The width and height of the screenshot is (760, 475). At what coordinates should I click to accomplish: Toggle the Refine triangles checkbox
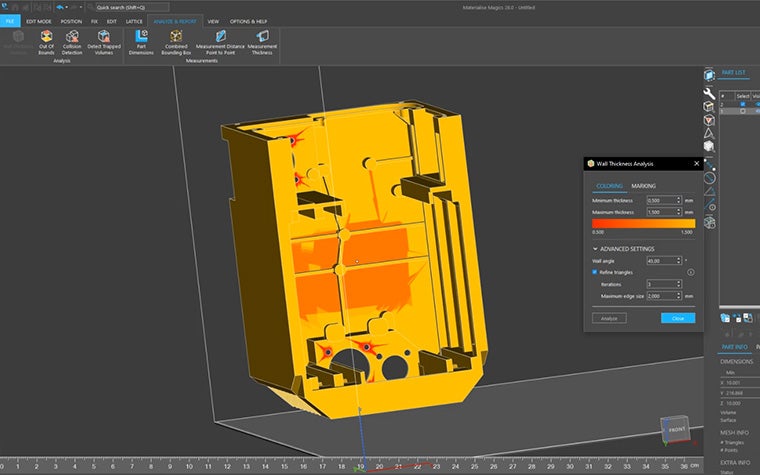point(595,272)
